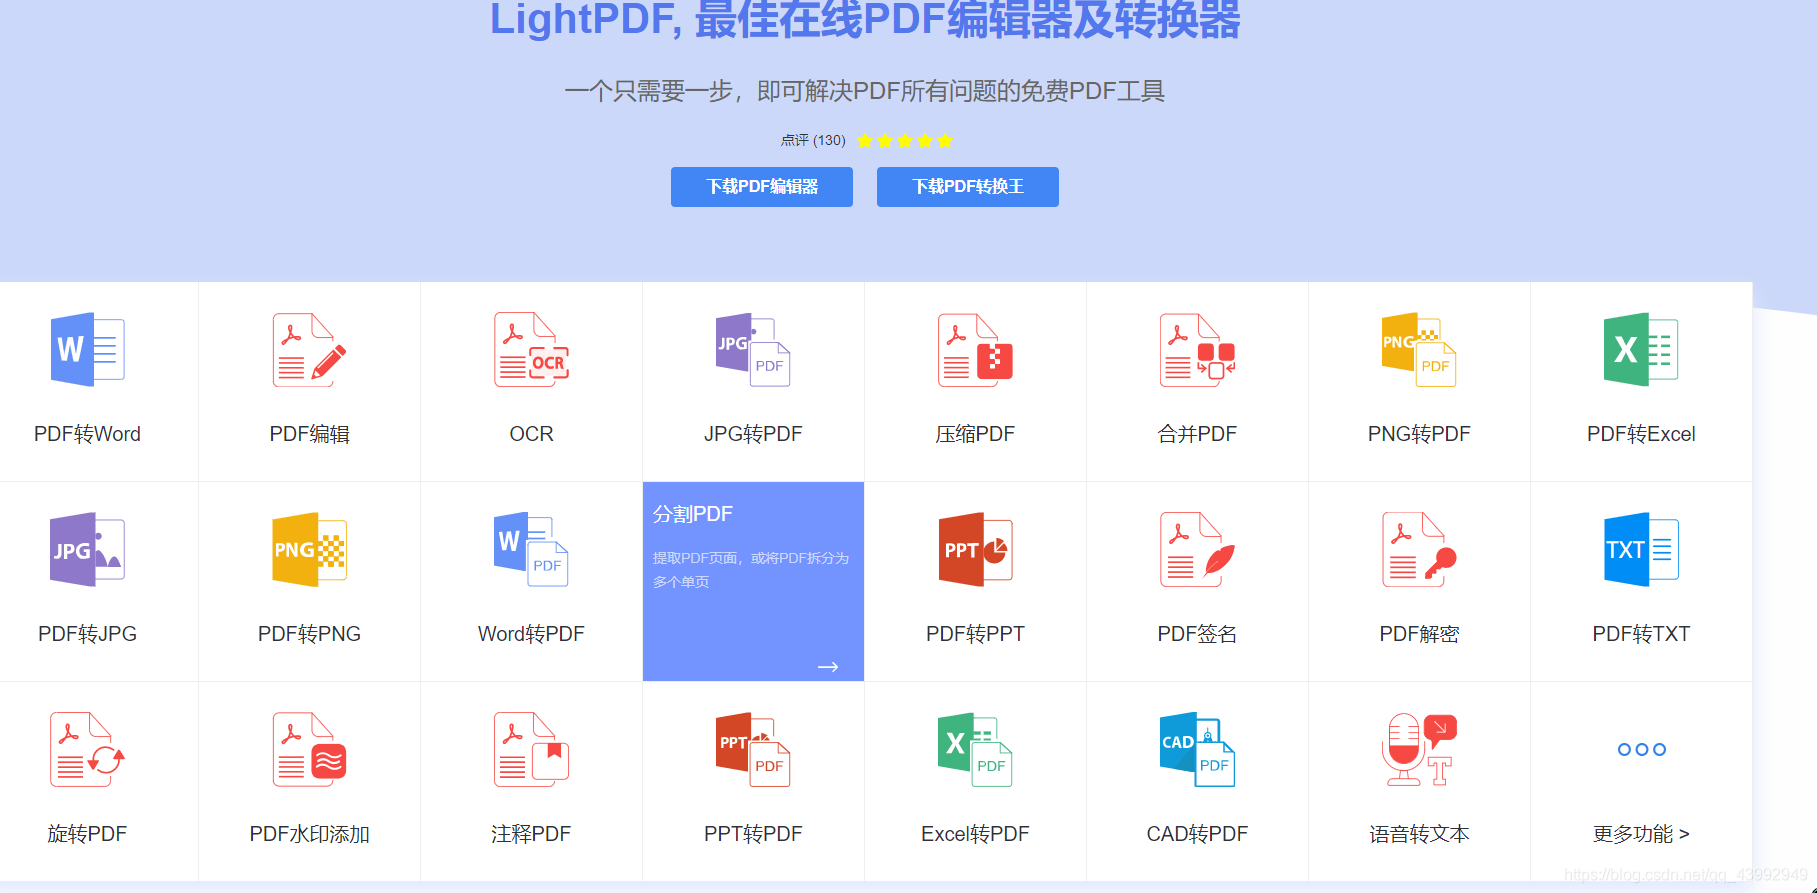Select the JPG转PDF icon

[x=753, y=349]
